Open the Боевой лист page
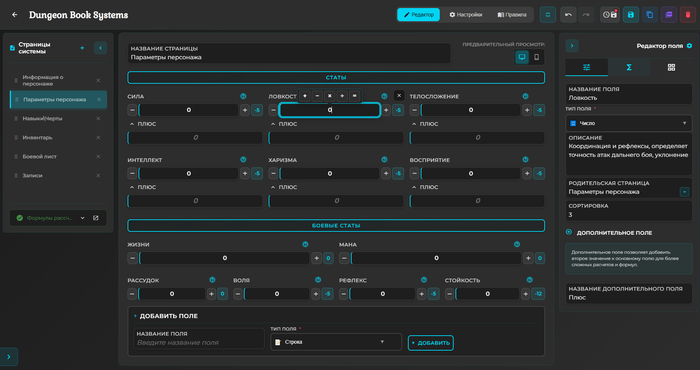The width and height of the screenshot is (700, 370). click(58, 156)
